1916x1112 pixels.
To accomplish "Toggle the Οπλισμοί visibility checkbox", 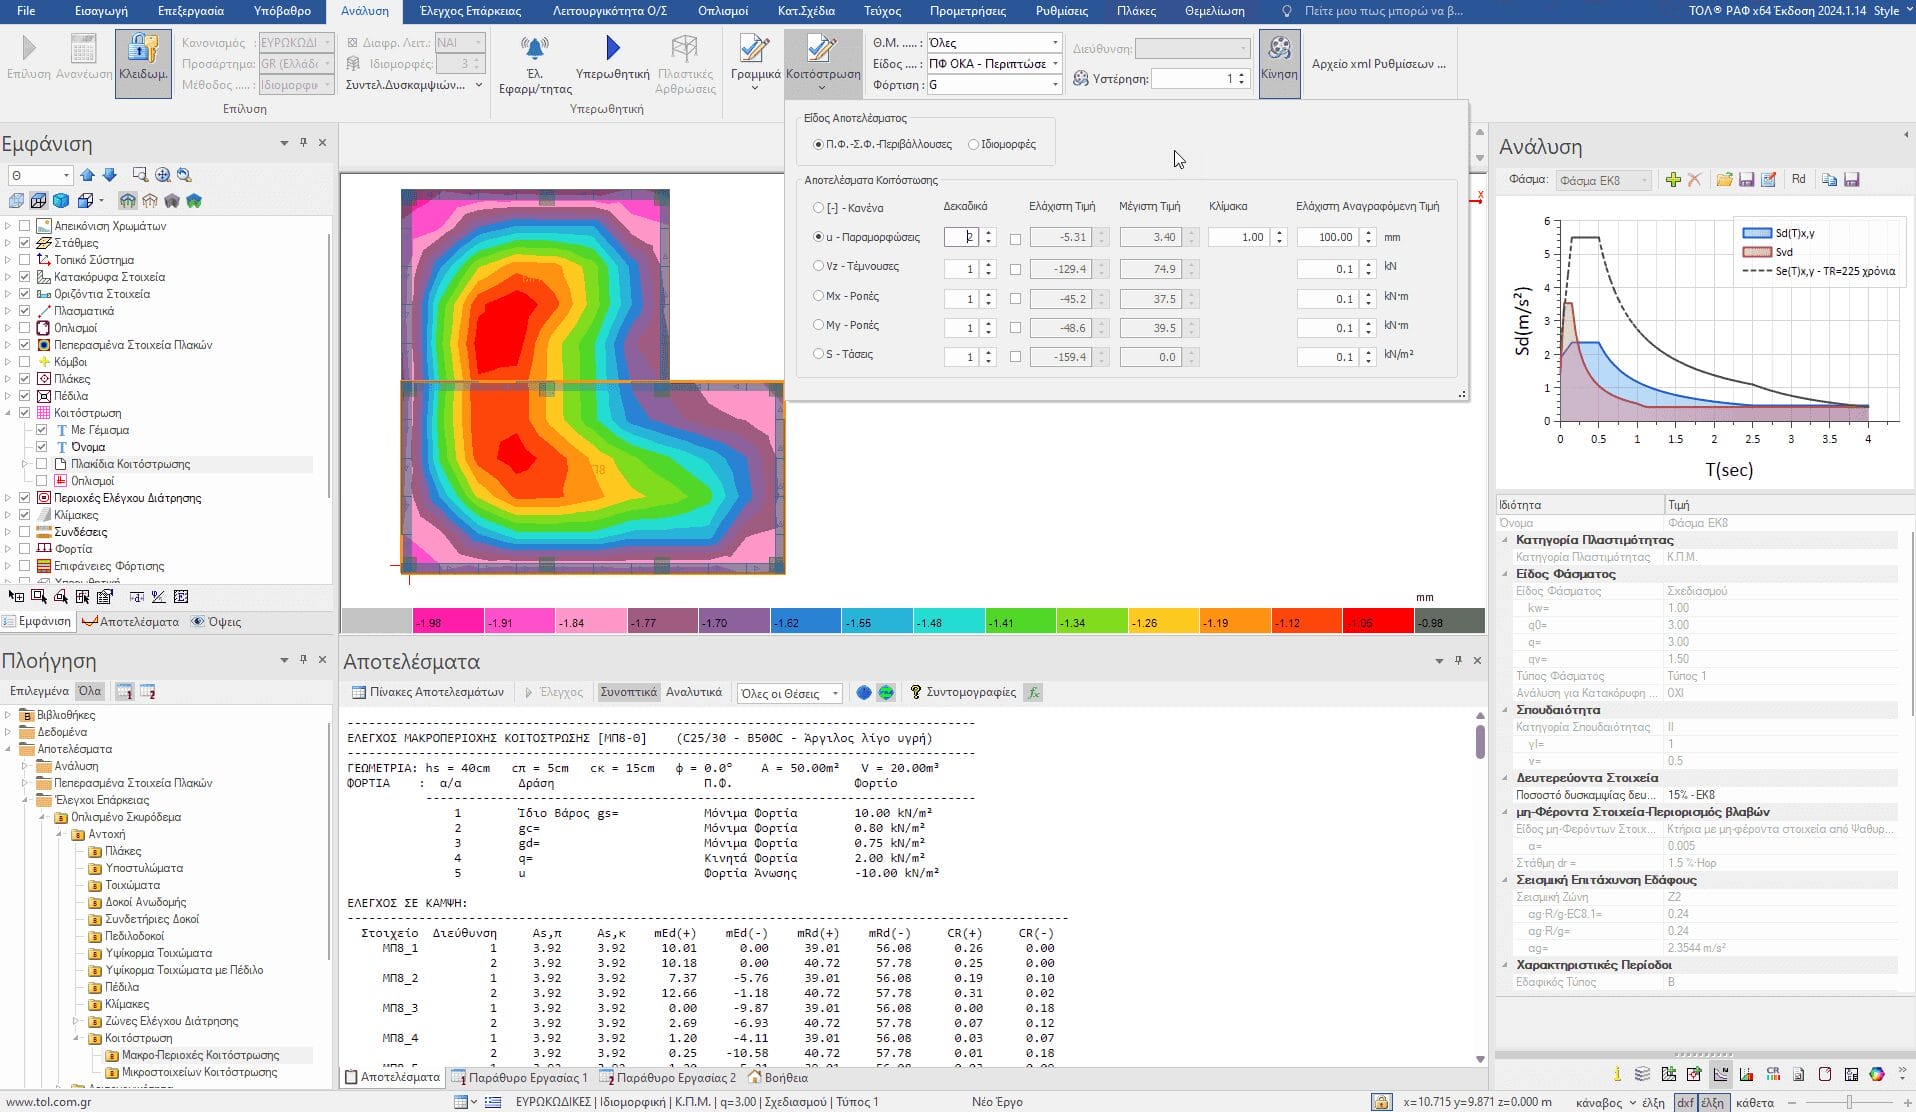I will (25, 328).
